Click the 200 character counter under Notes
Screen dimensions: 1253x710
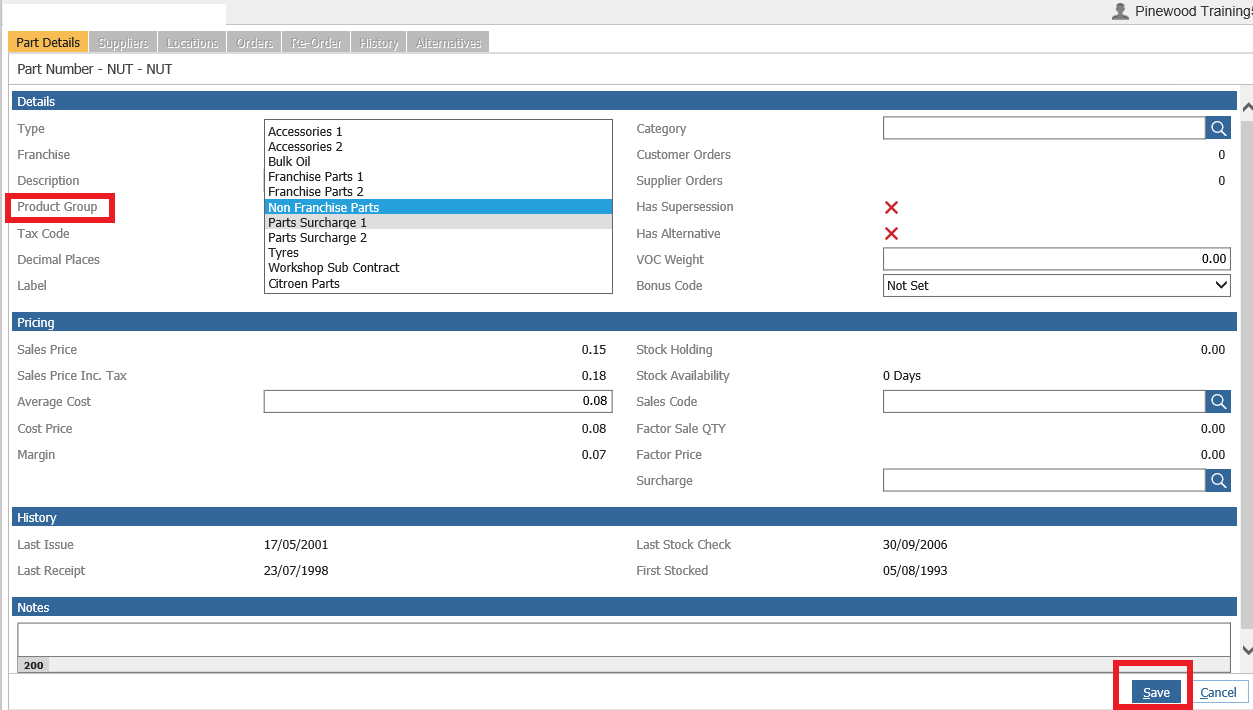pos(33,665)
